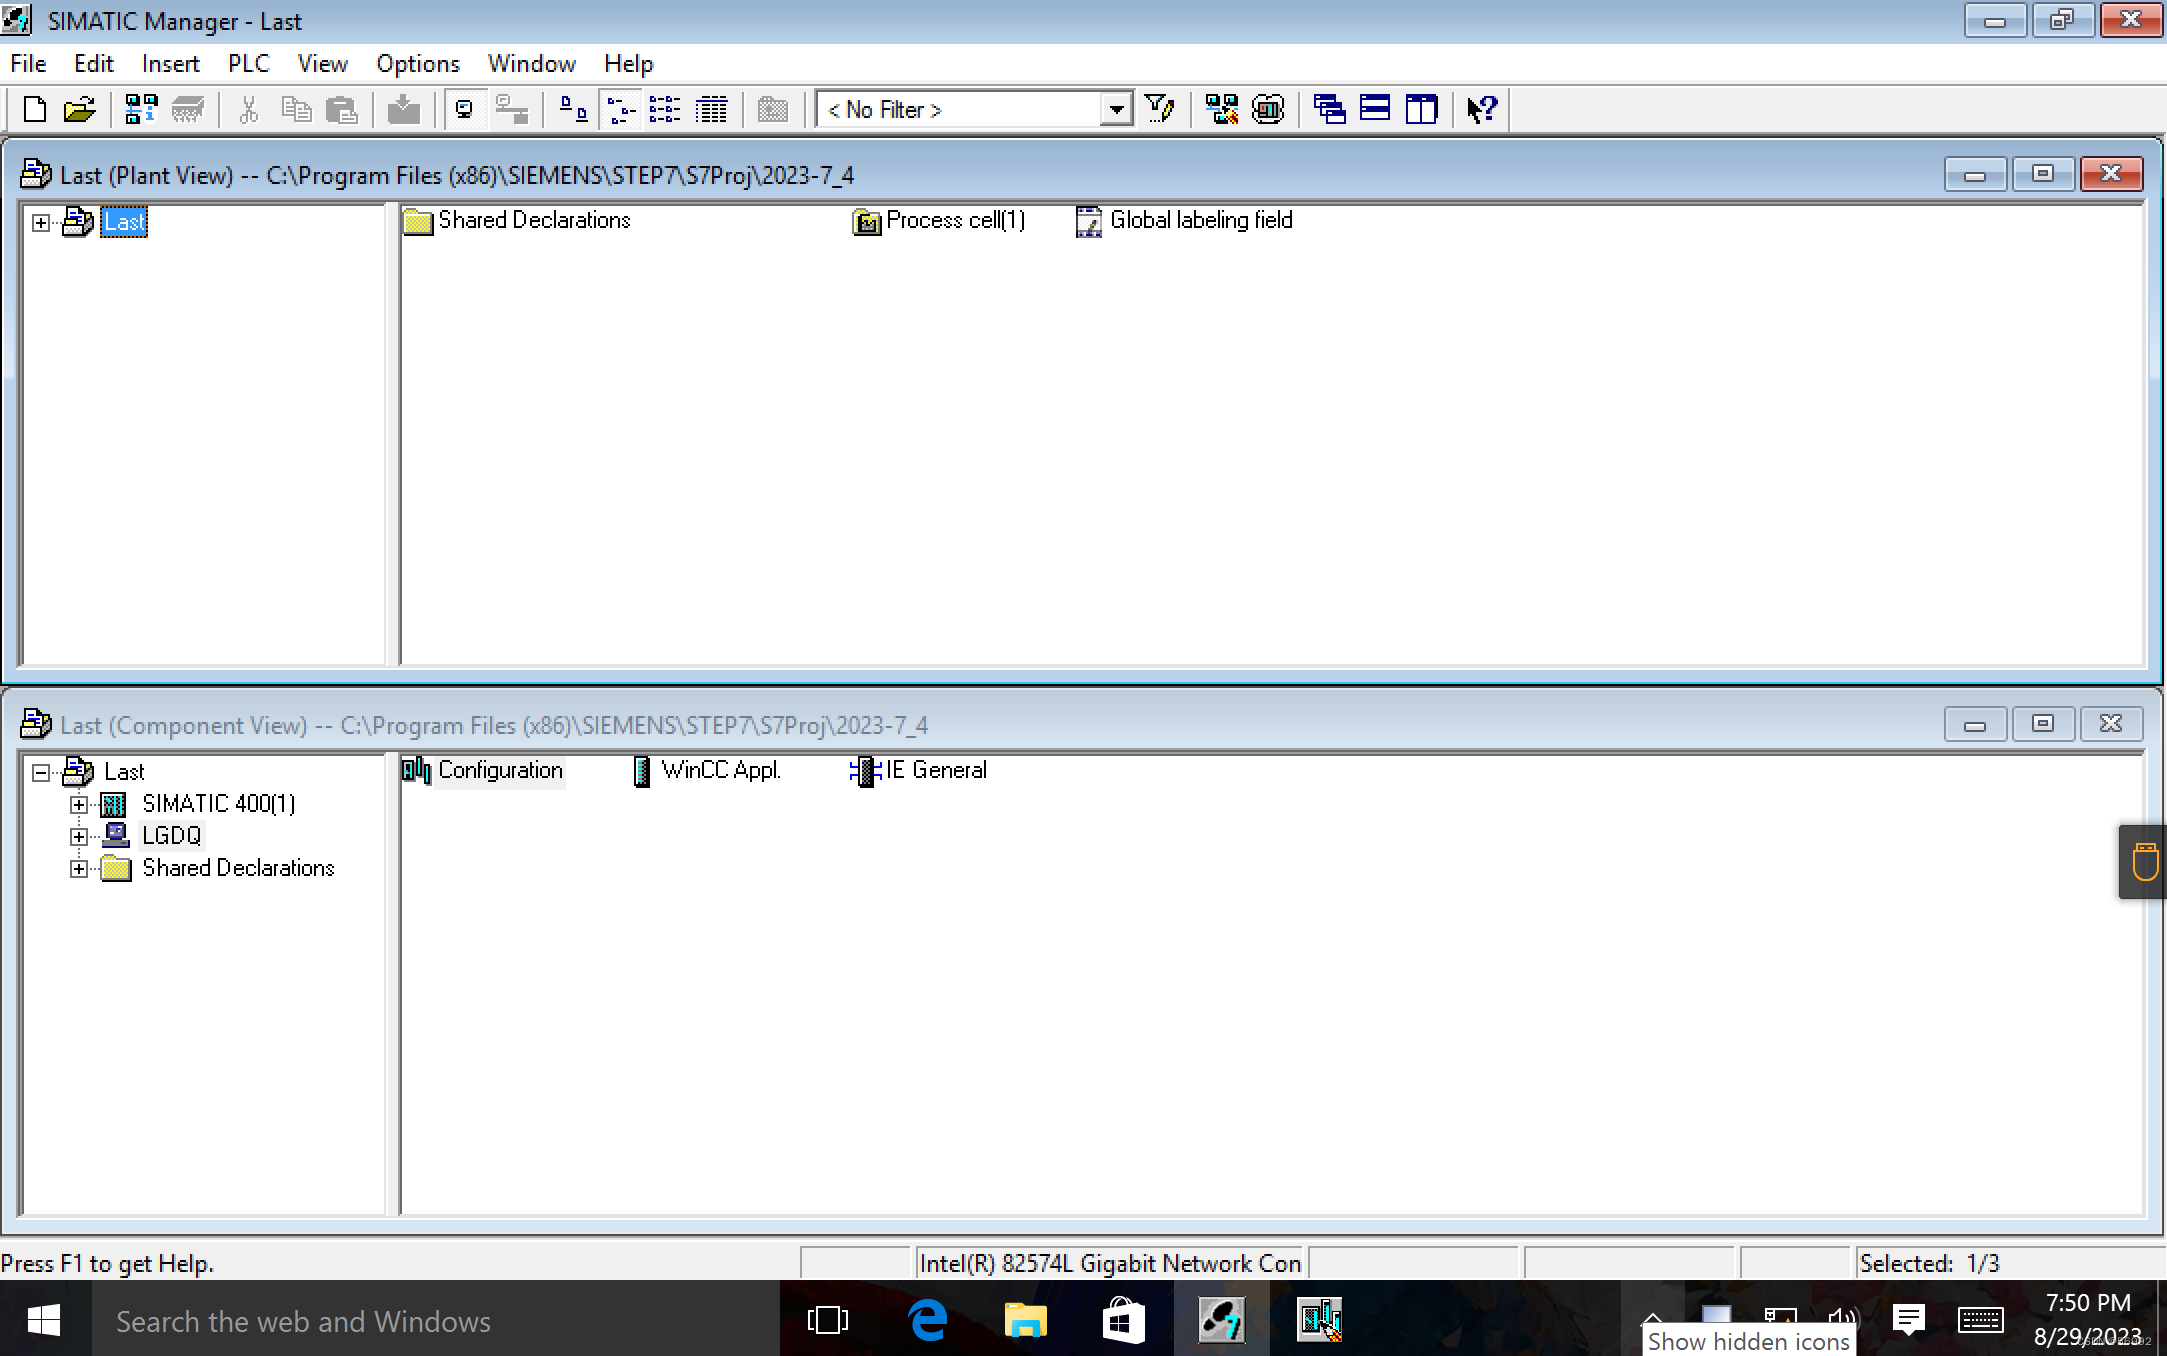The image size is (2167, 1356).
Task: Open the PLC menu
Action: click(248, 64)
